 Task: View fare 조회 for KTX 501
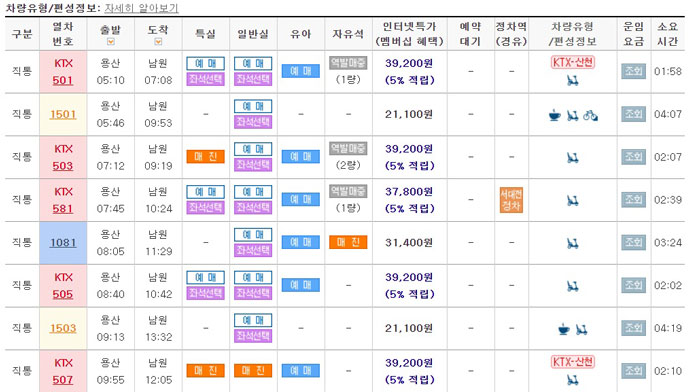(x=633, y=71)
